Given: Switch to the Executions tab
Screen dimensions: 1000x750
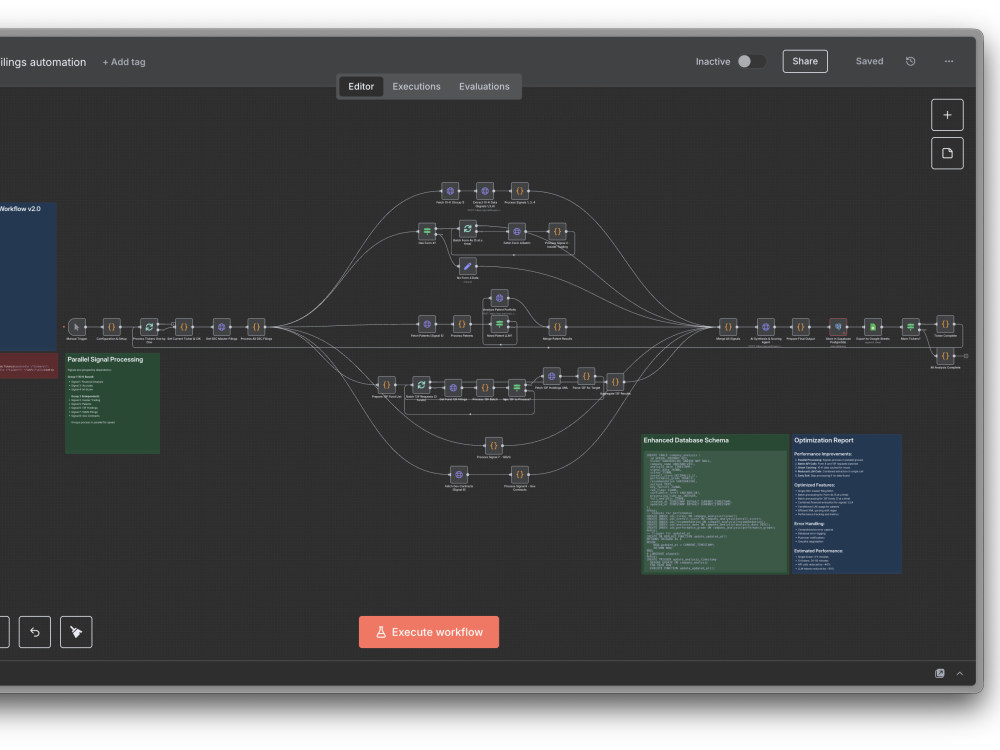Looking at the screenshot, I should click(x=416, y=86).
